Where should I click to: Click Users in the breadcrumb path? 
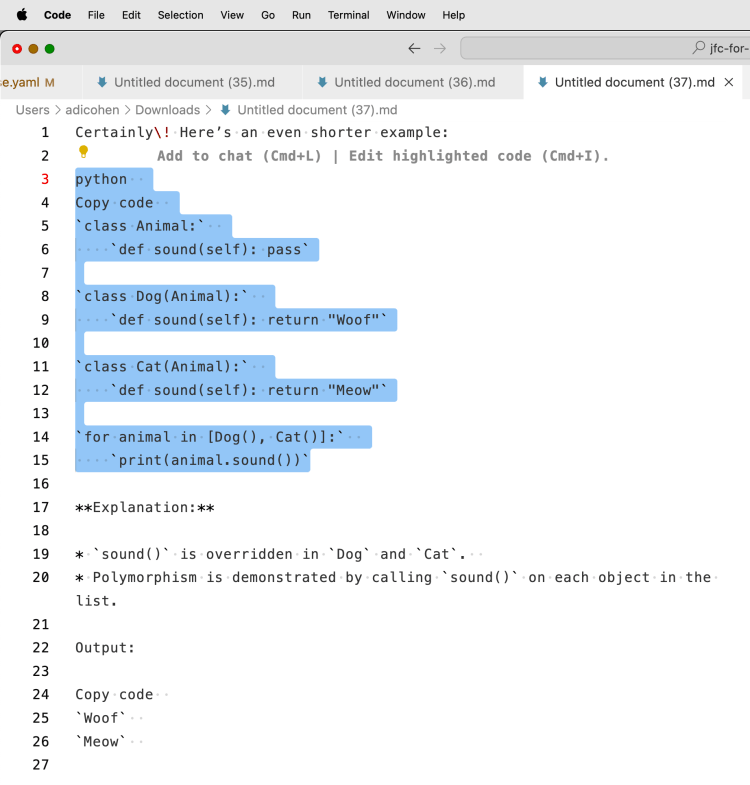33,110
